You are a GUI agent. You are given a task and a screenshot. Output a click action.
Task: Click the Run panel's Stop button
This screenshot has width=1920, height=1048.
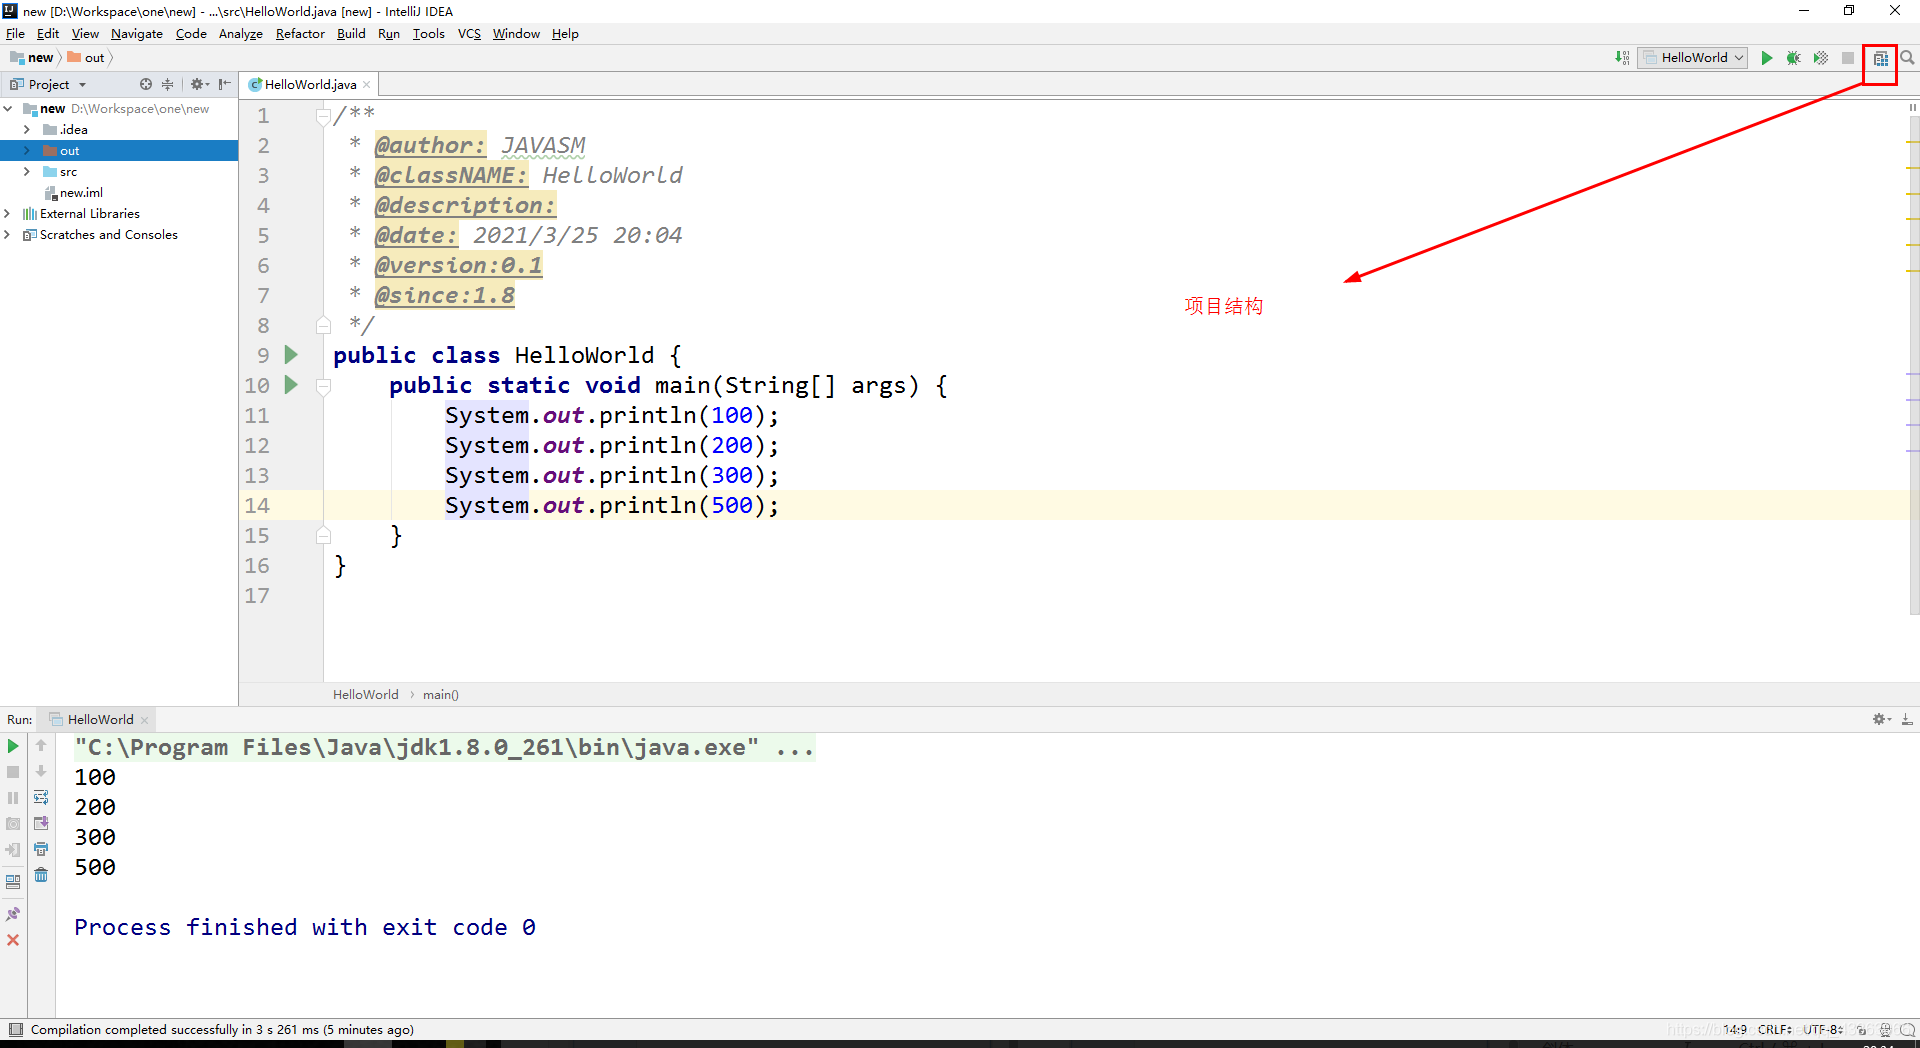(x=13, y=772)
